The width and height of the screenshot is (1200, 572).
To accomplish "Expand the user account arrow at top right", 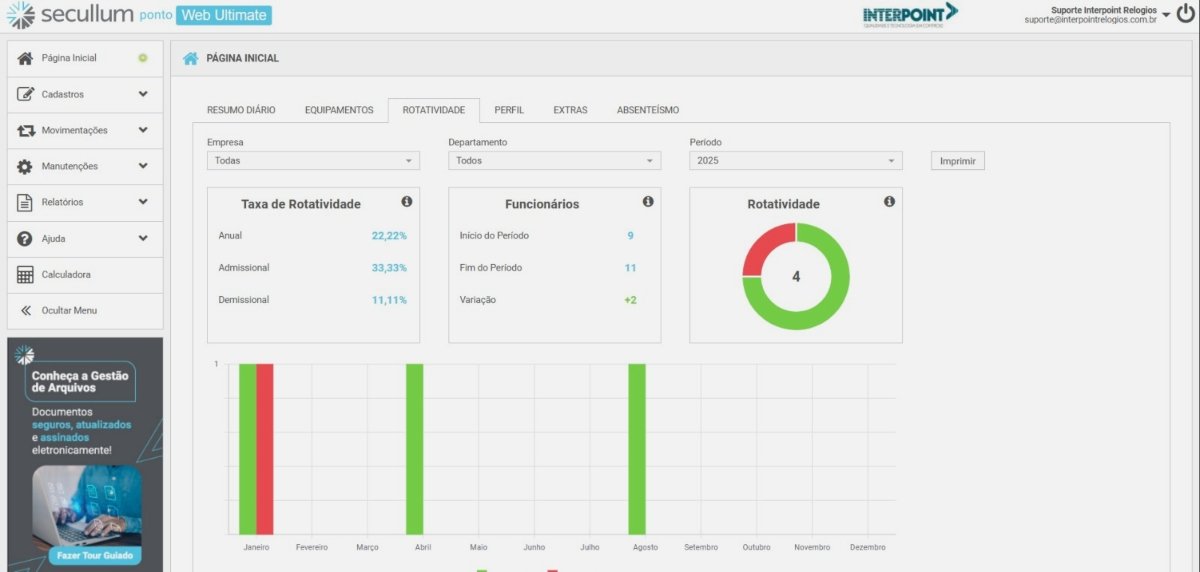I will (x=1165, y=15).
